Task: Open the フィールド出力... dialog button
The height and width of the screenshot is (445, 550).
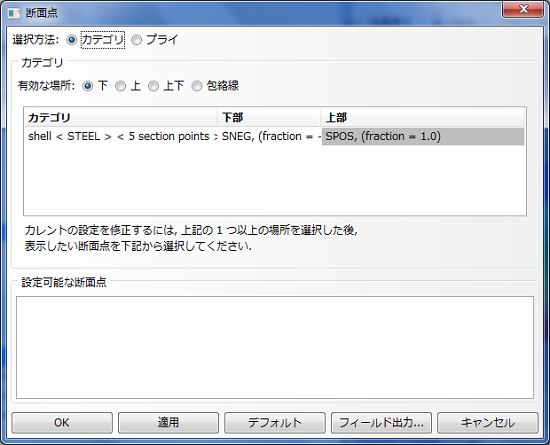Action: tap(381, 423)
